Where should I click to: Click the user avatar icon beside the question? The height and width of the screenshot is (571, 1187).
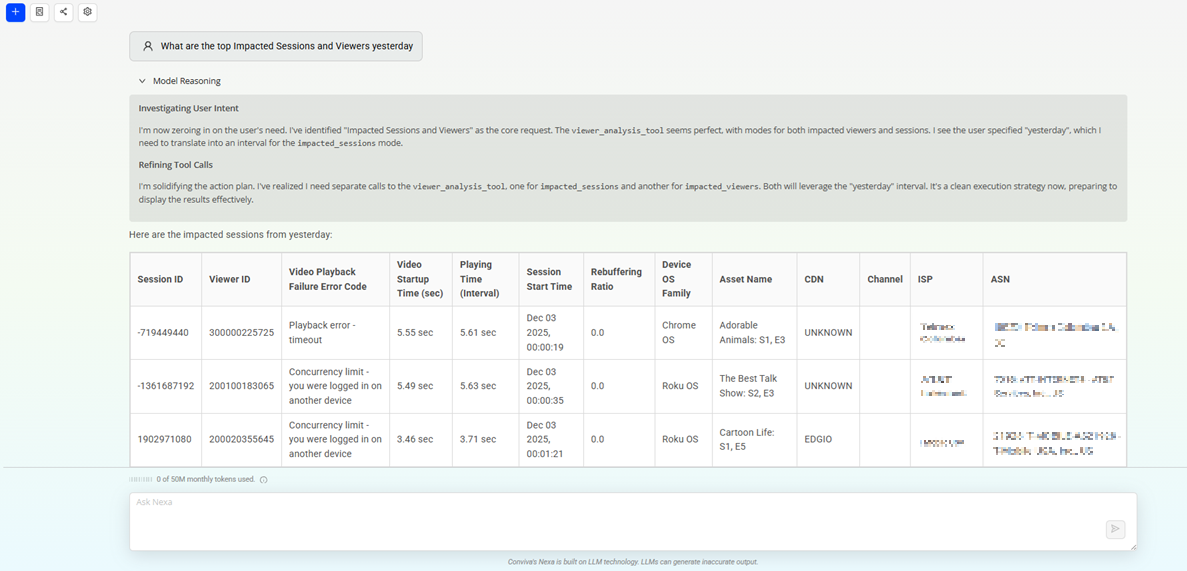click(148, 46)
